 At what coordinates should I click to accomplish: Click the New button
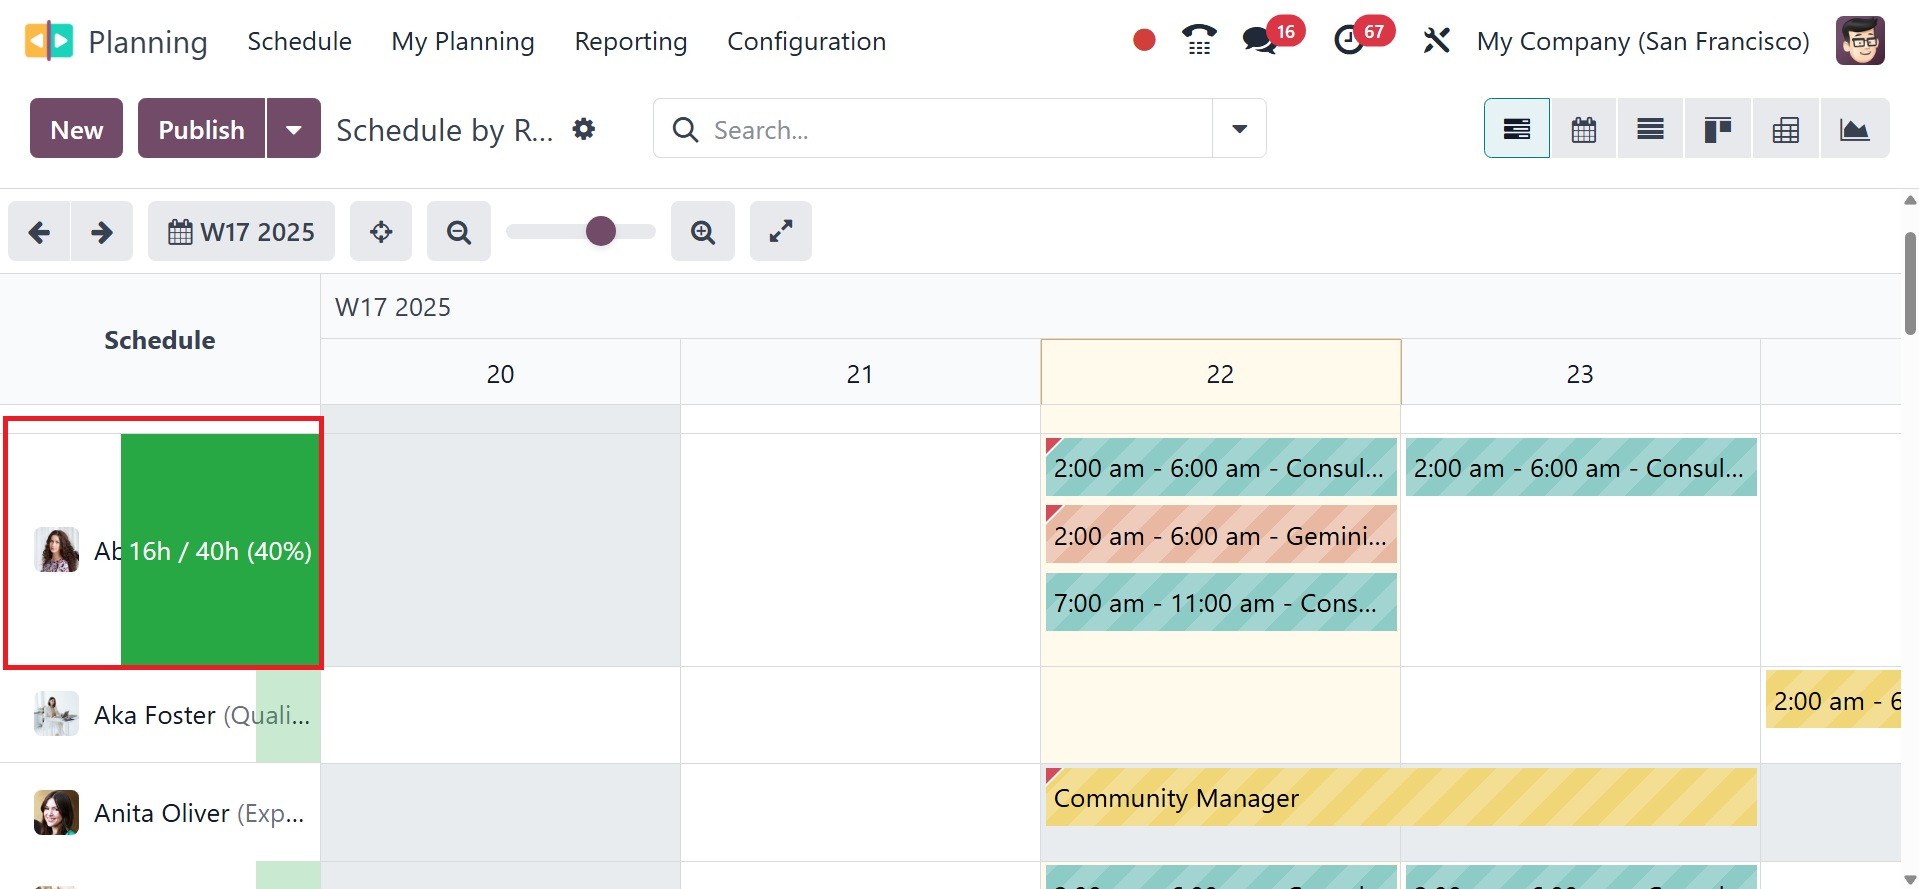(77, 129)
